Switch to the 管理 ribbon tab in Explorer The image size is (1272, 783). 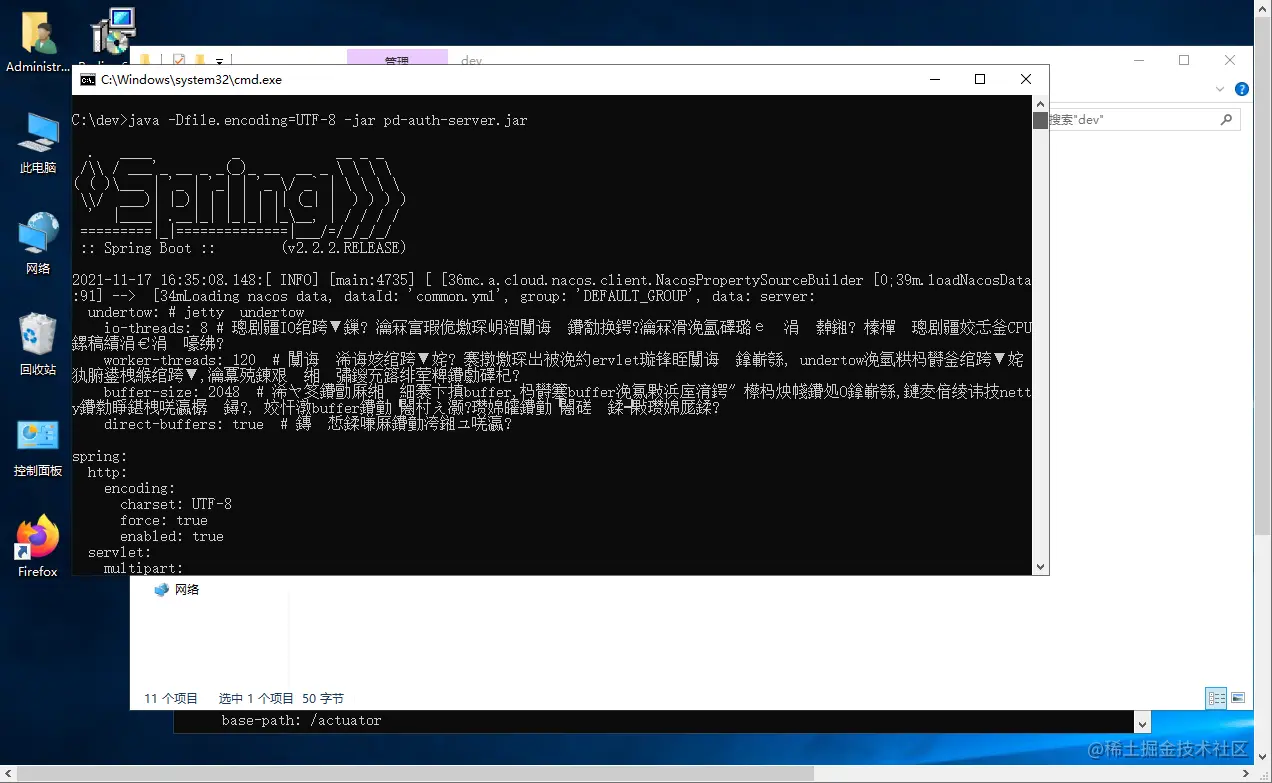(x=397, y=60)
